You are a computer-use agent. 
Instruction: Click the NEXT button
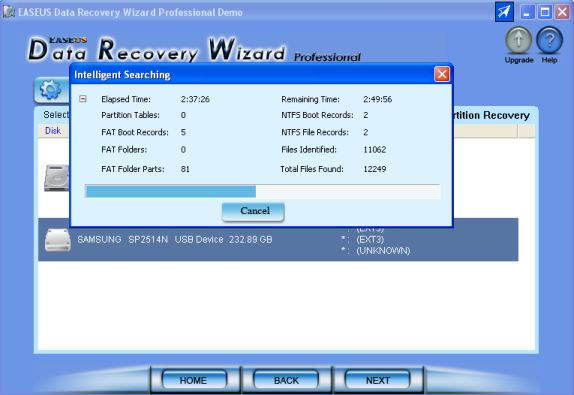378,380
